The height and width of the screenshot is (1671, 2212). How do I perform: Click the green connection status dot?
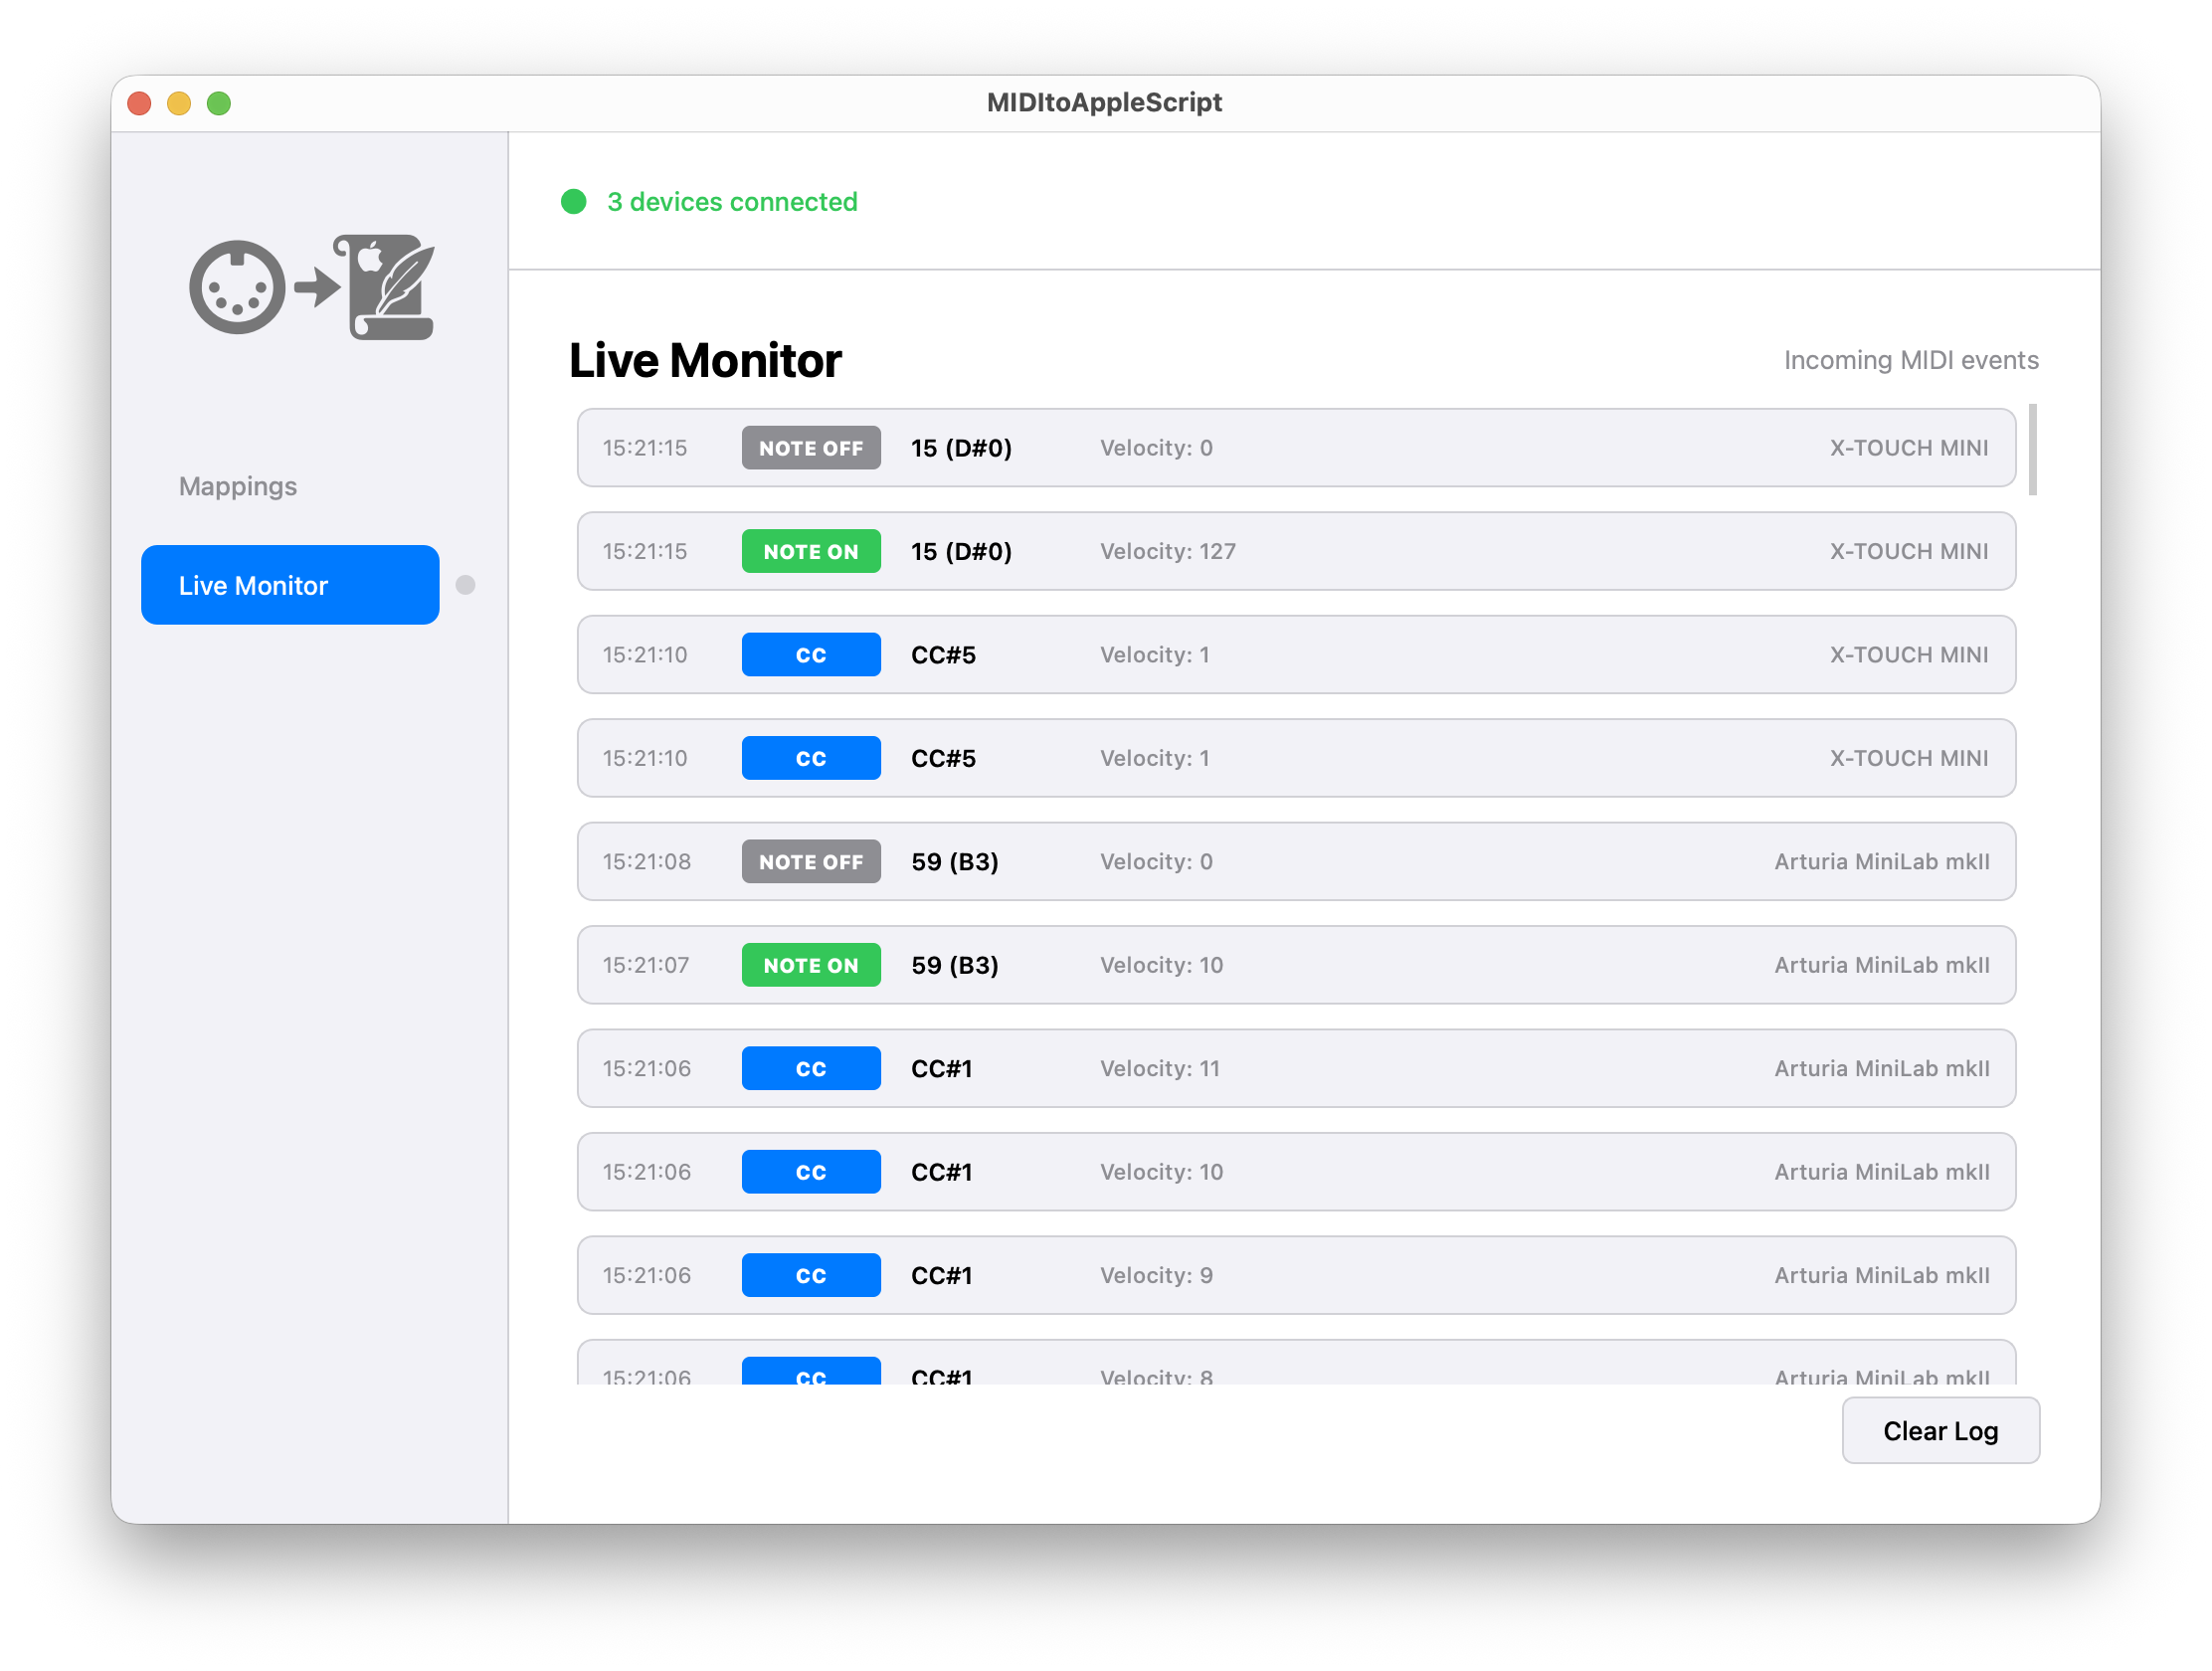coord(574,202)
